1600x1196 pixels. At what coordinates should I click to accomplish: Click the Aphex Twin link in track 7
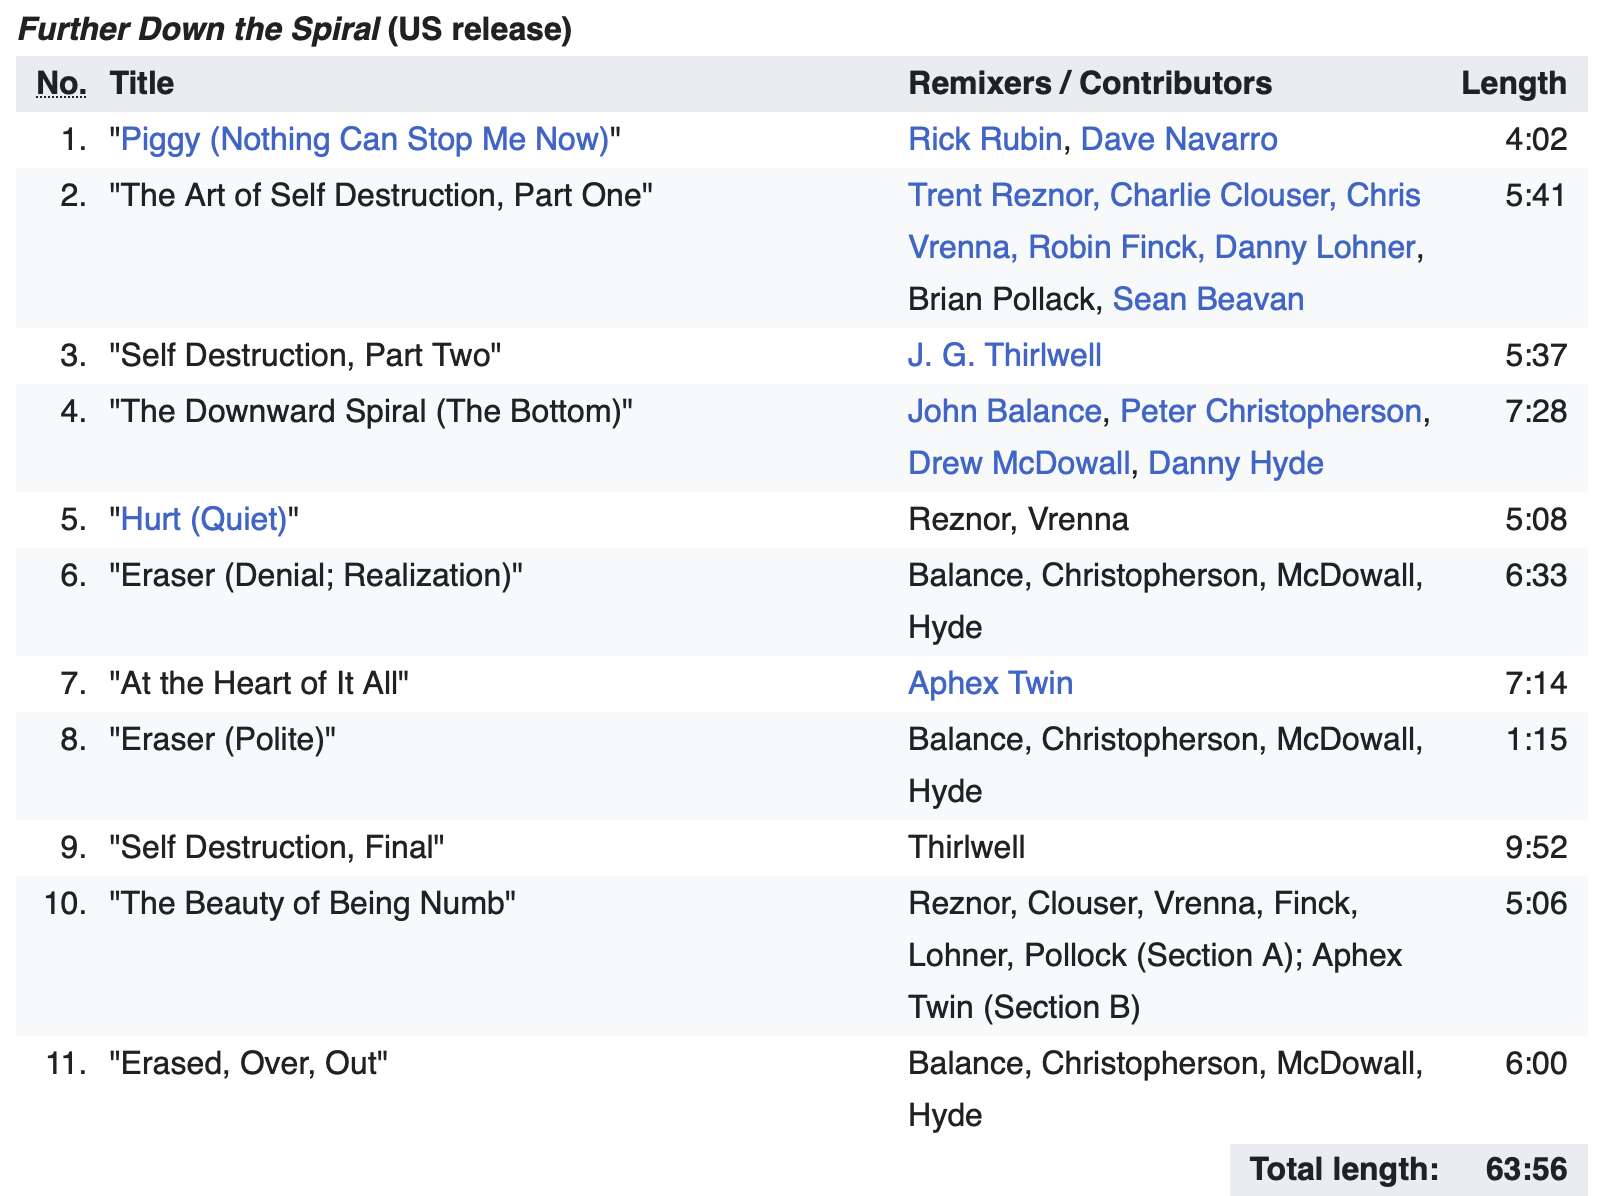point(991,683)
